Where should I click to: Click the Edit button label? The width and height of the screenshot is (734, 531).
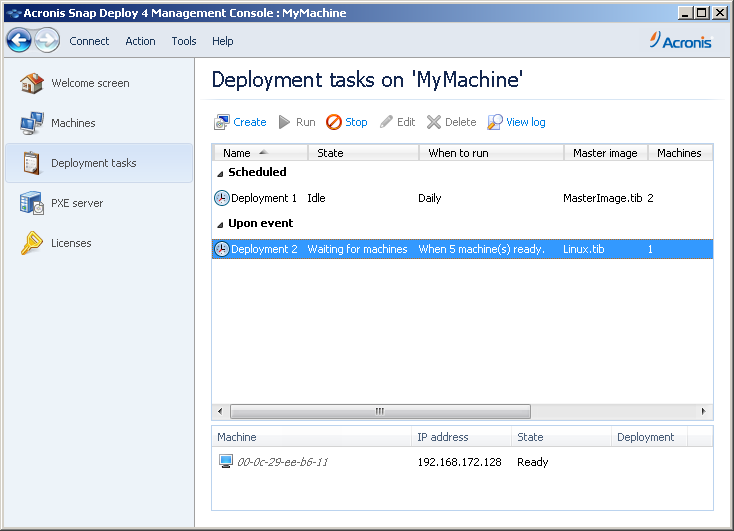406,122
